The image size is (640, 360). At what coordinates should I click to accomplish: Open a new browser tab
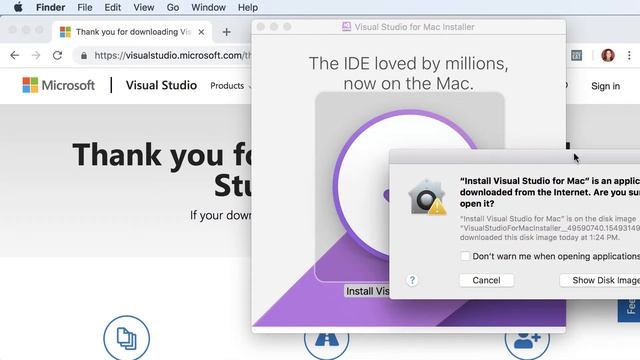(227, 32)
